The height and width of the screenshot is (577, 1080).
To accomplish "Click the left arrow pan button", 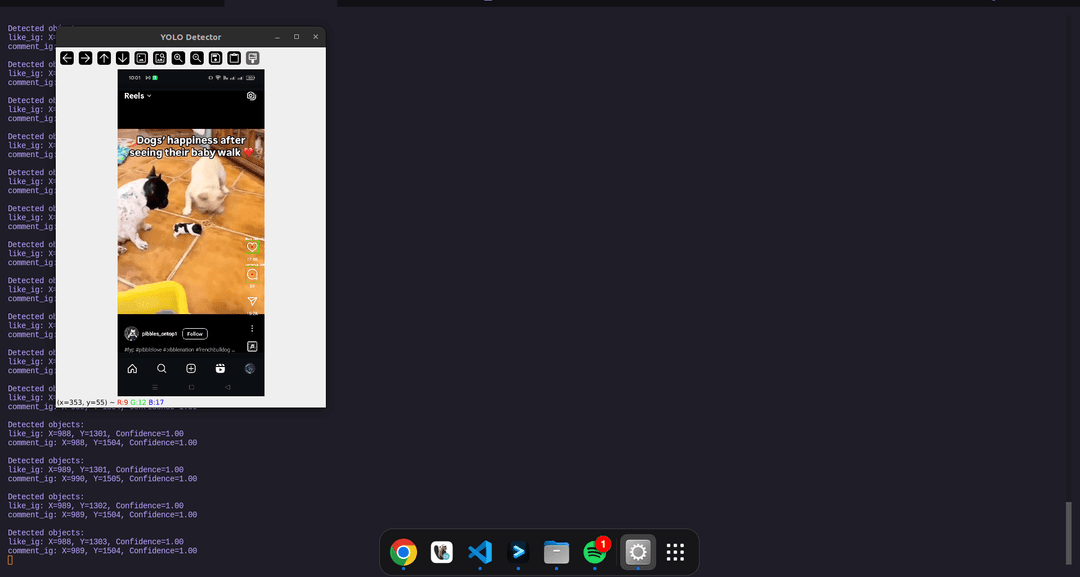I will point(67,58).
